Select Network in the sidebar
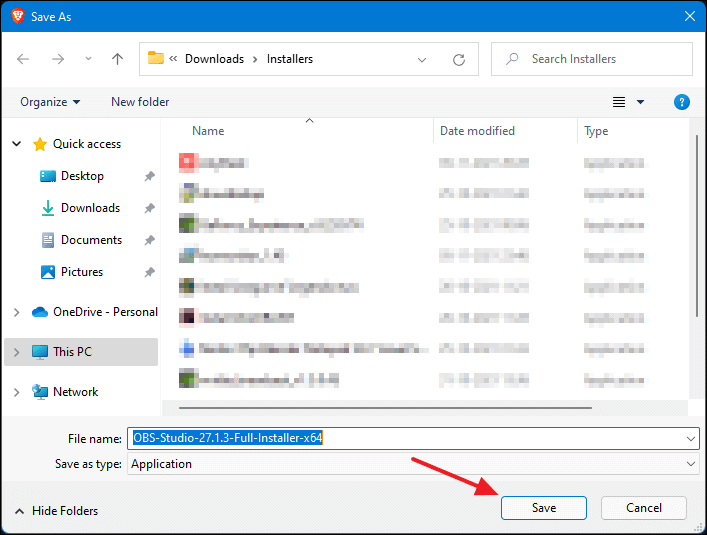Viewport: 707px width, 535px height. (75, 392)
